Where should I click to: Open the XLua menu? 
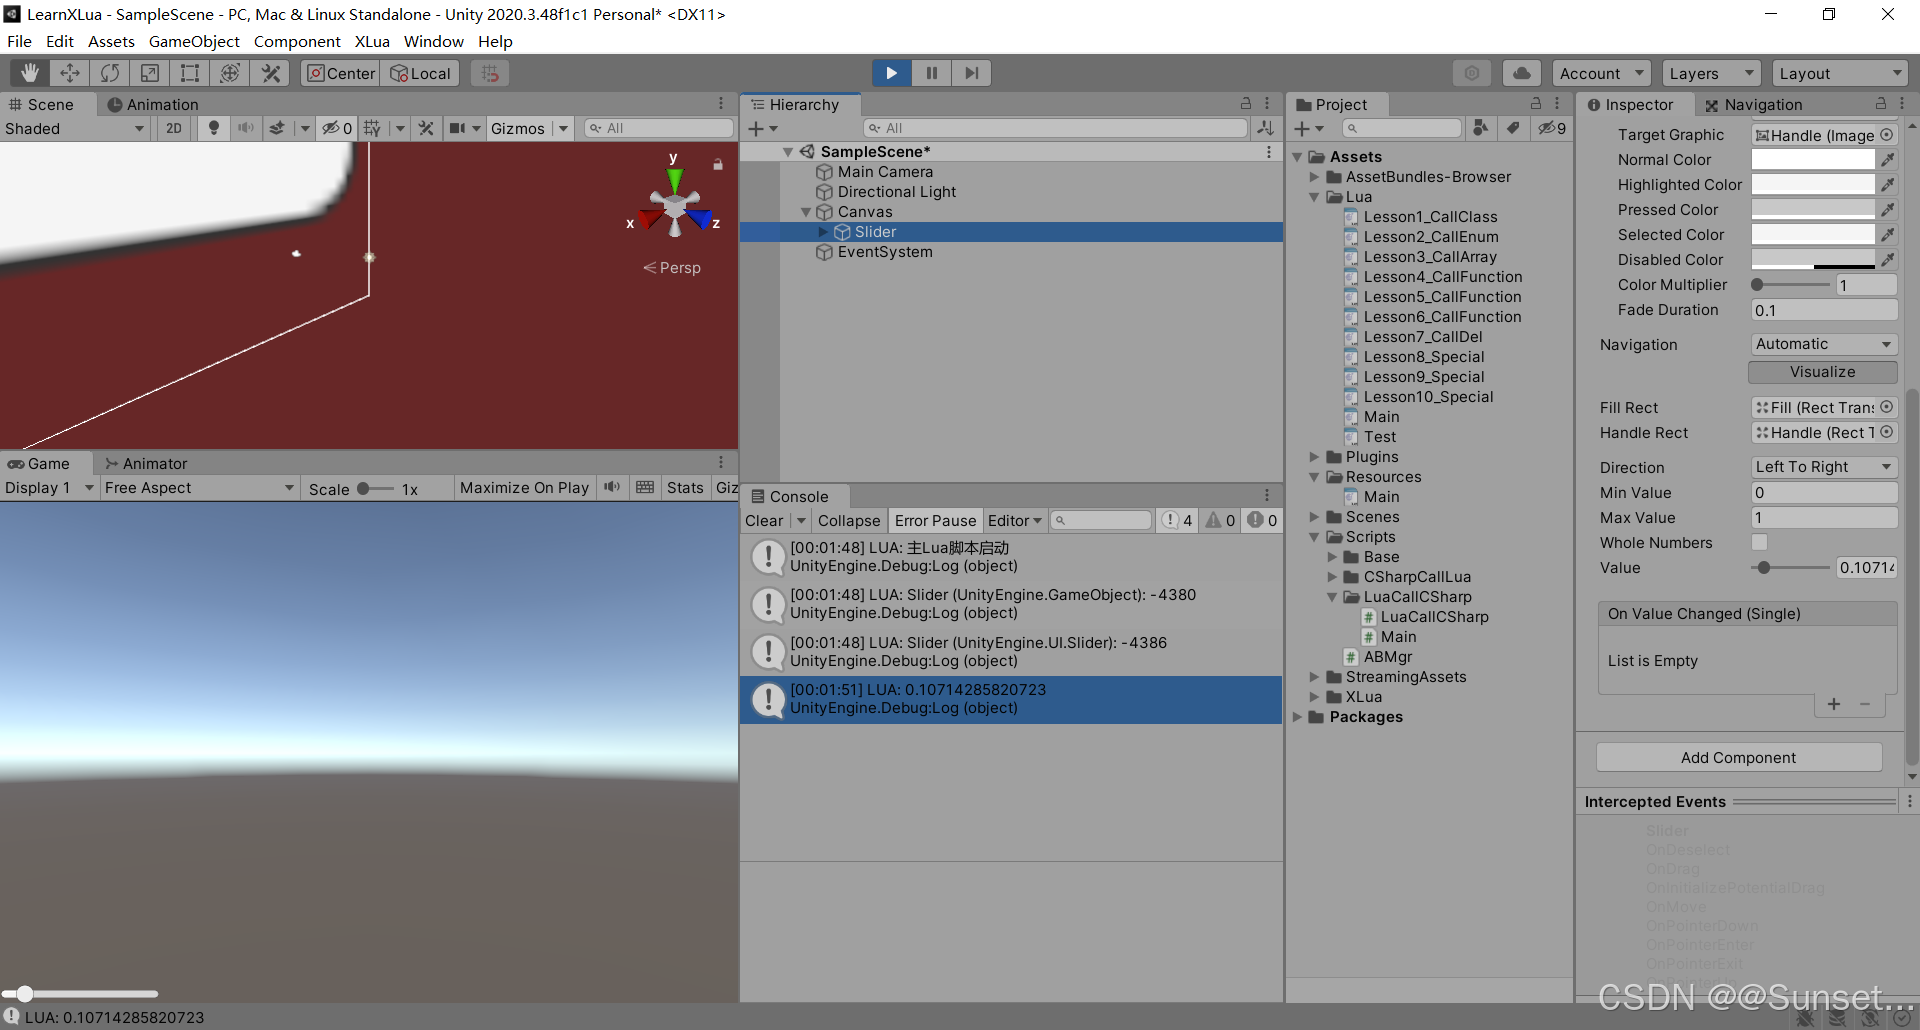click(372, 41)
